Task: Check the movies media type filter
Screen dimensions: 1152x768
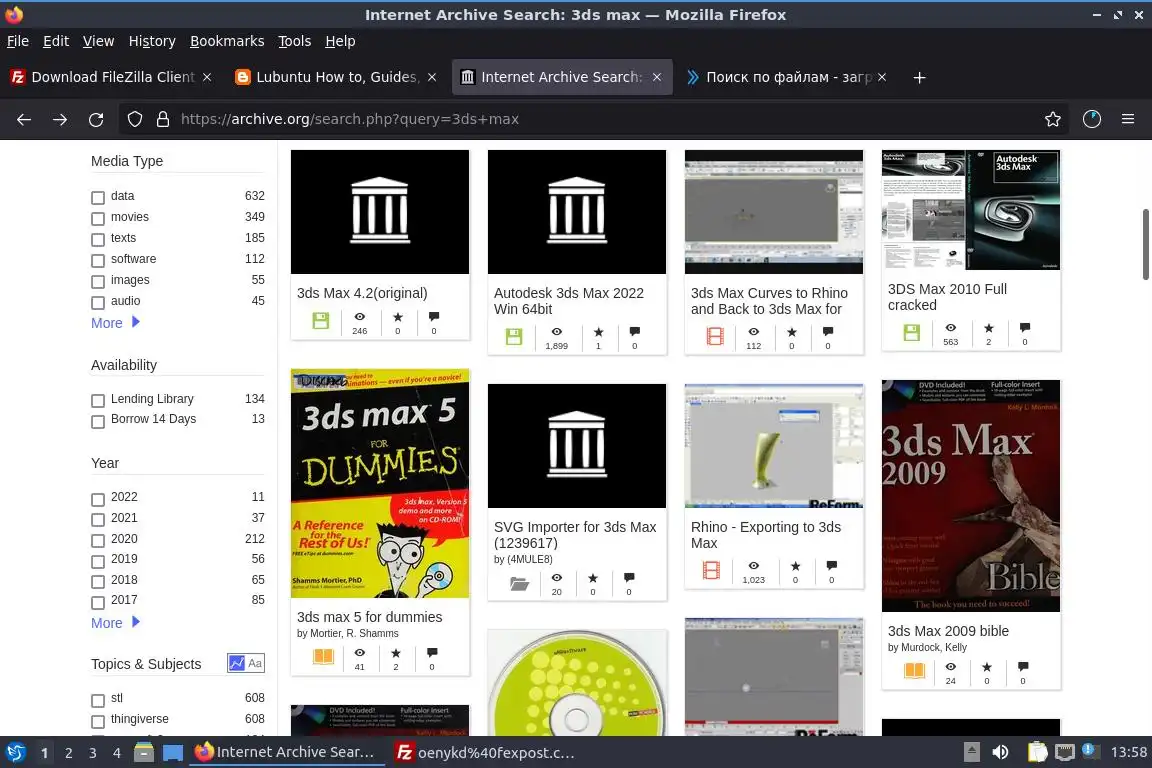Action: 98,218
